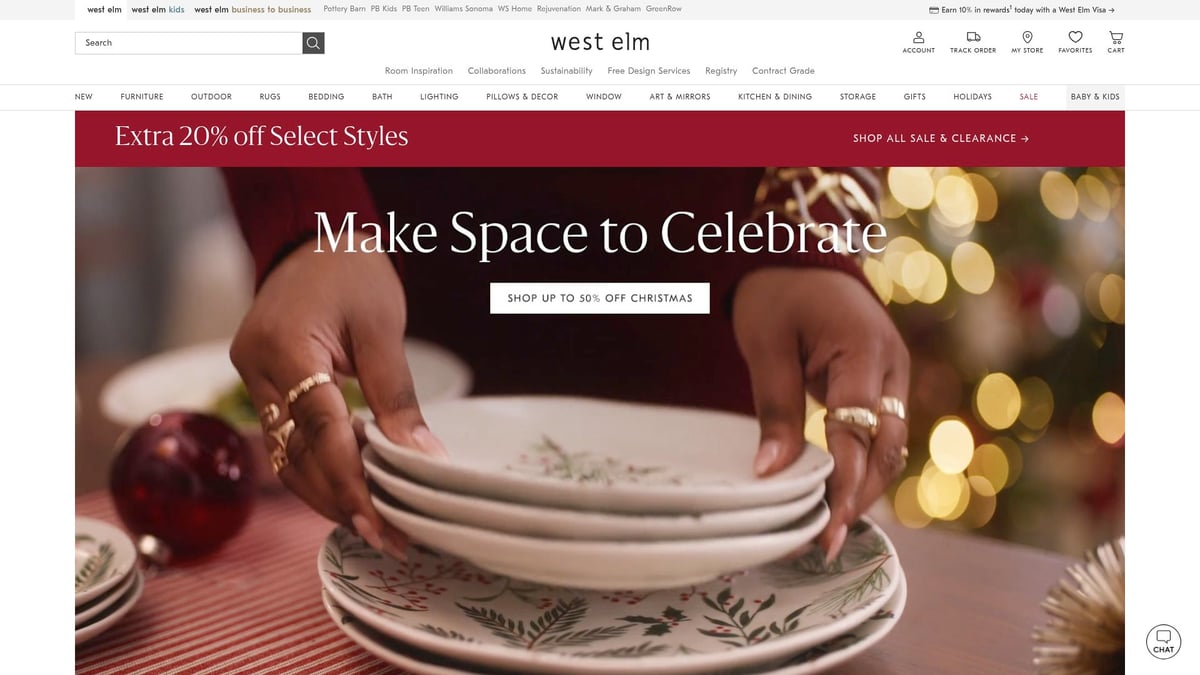Viewport: 1200px width, 675px height.
Task: Open the Furniture menu
Action: (142, 97)
